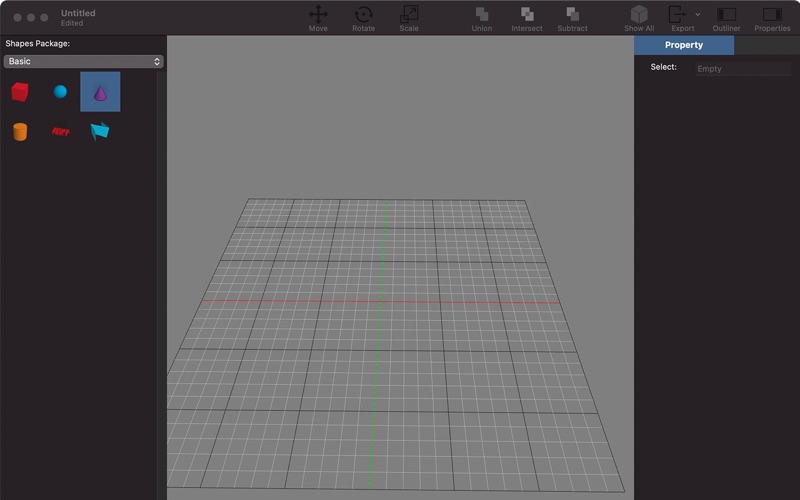Switch to the Property tab
Screen dimensions: 800x500
tap(684, 45)
